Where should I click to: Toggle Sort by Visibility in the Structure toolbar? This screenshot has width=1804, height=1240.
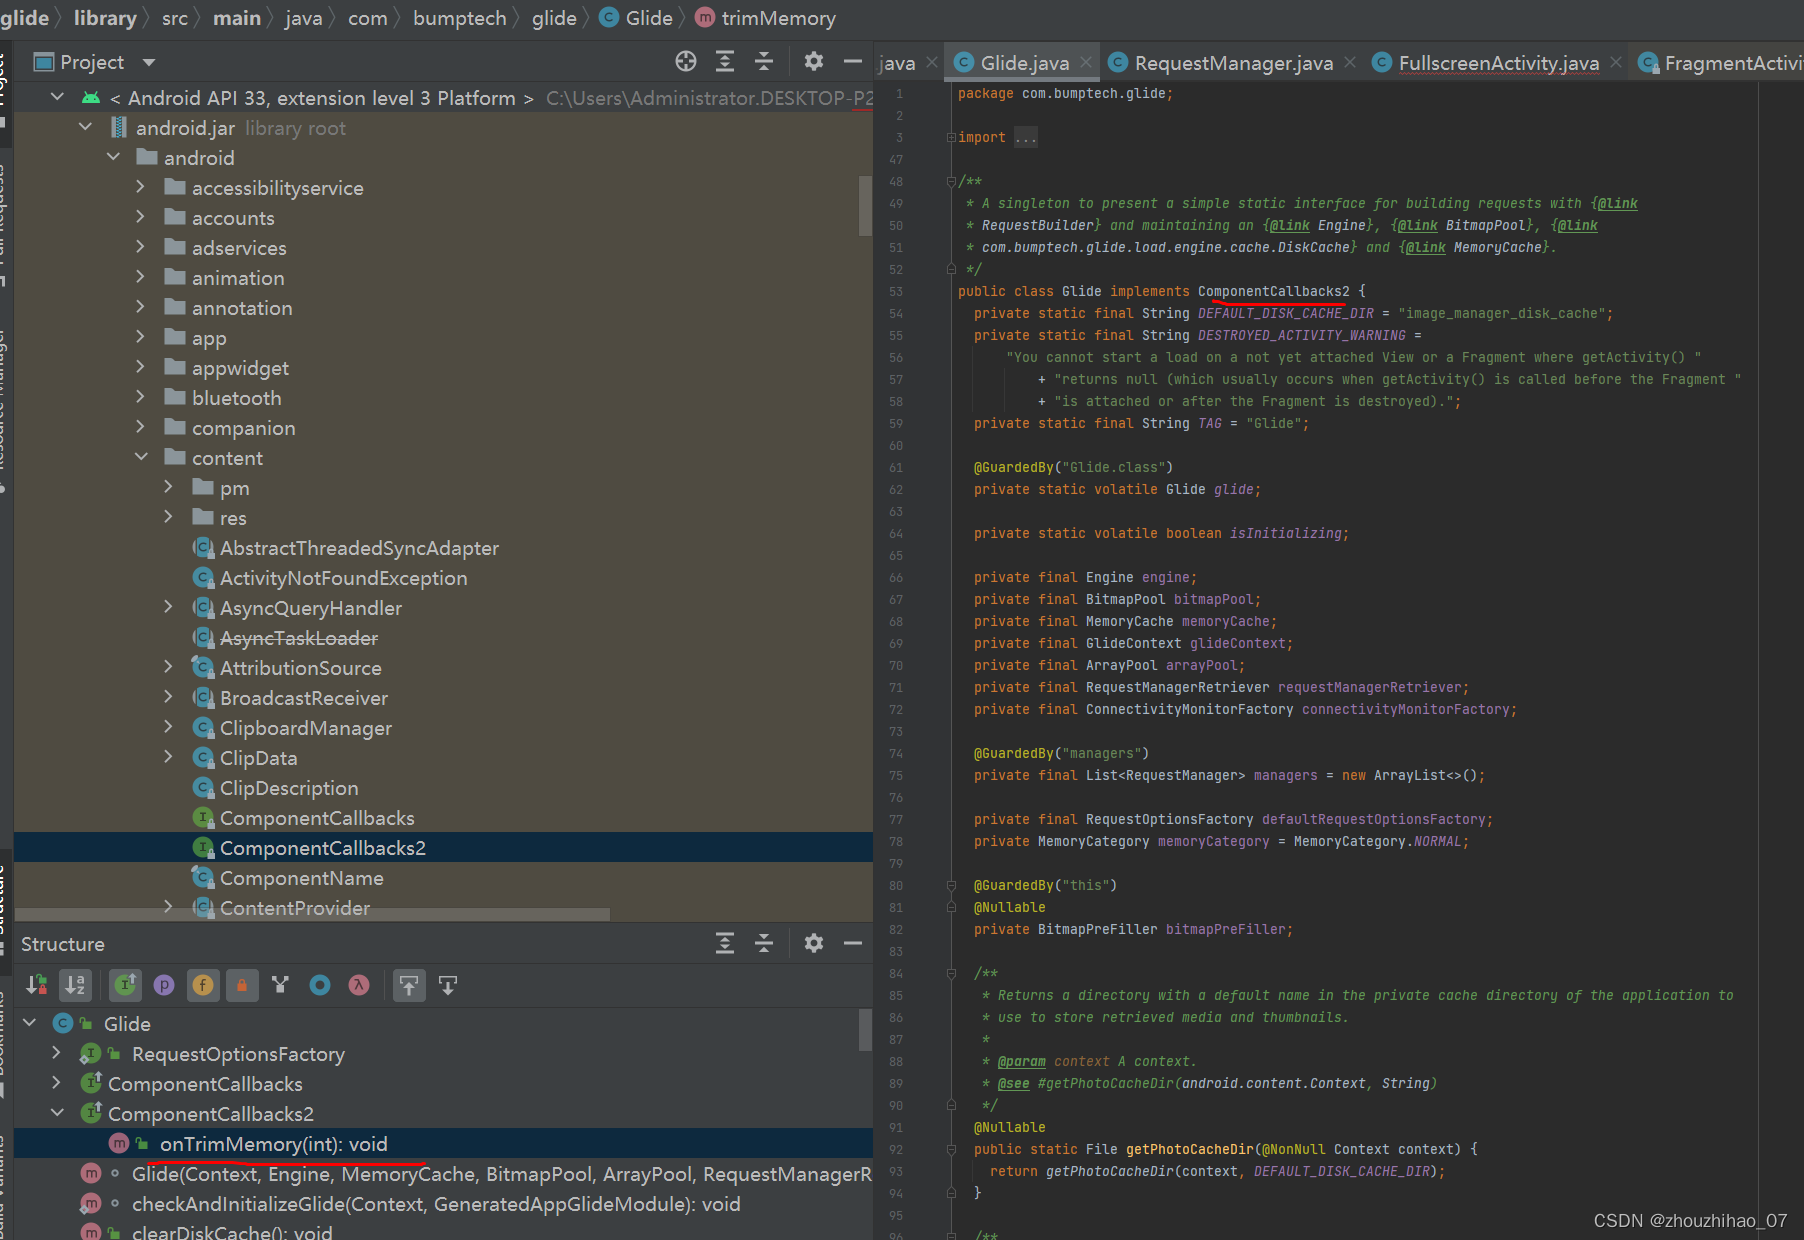coord(36,985)
